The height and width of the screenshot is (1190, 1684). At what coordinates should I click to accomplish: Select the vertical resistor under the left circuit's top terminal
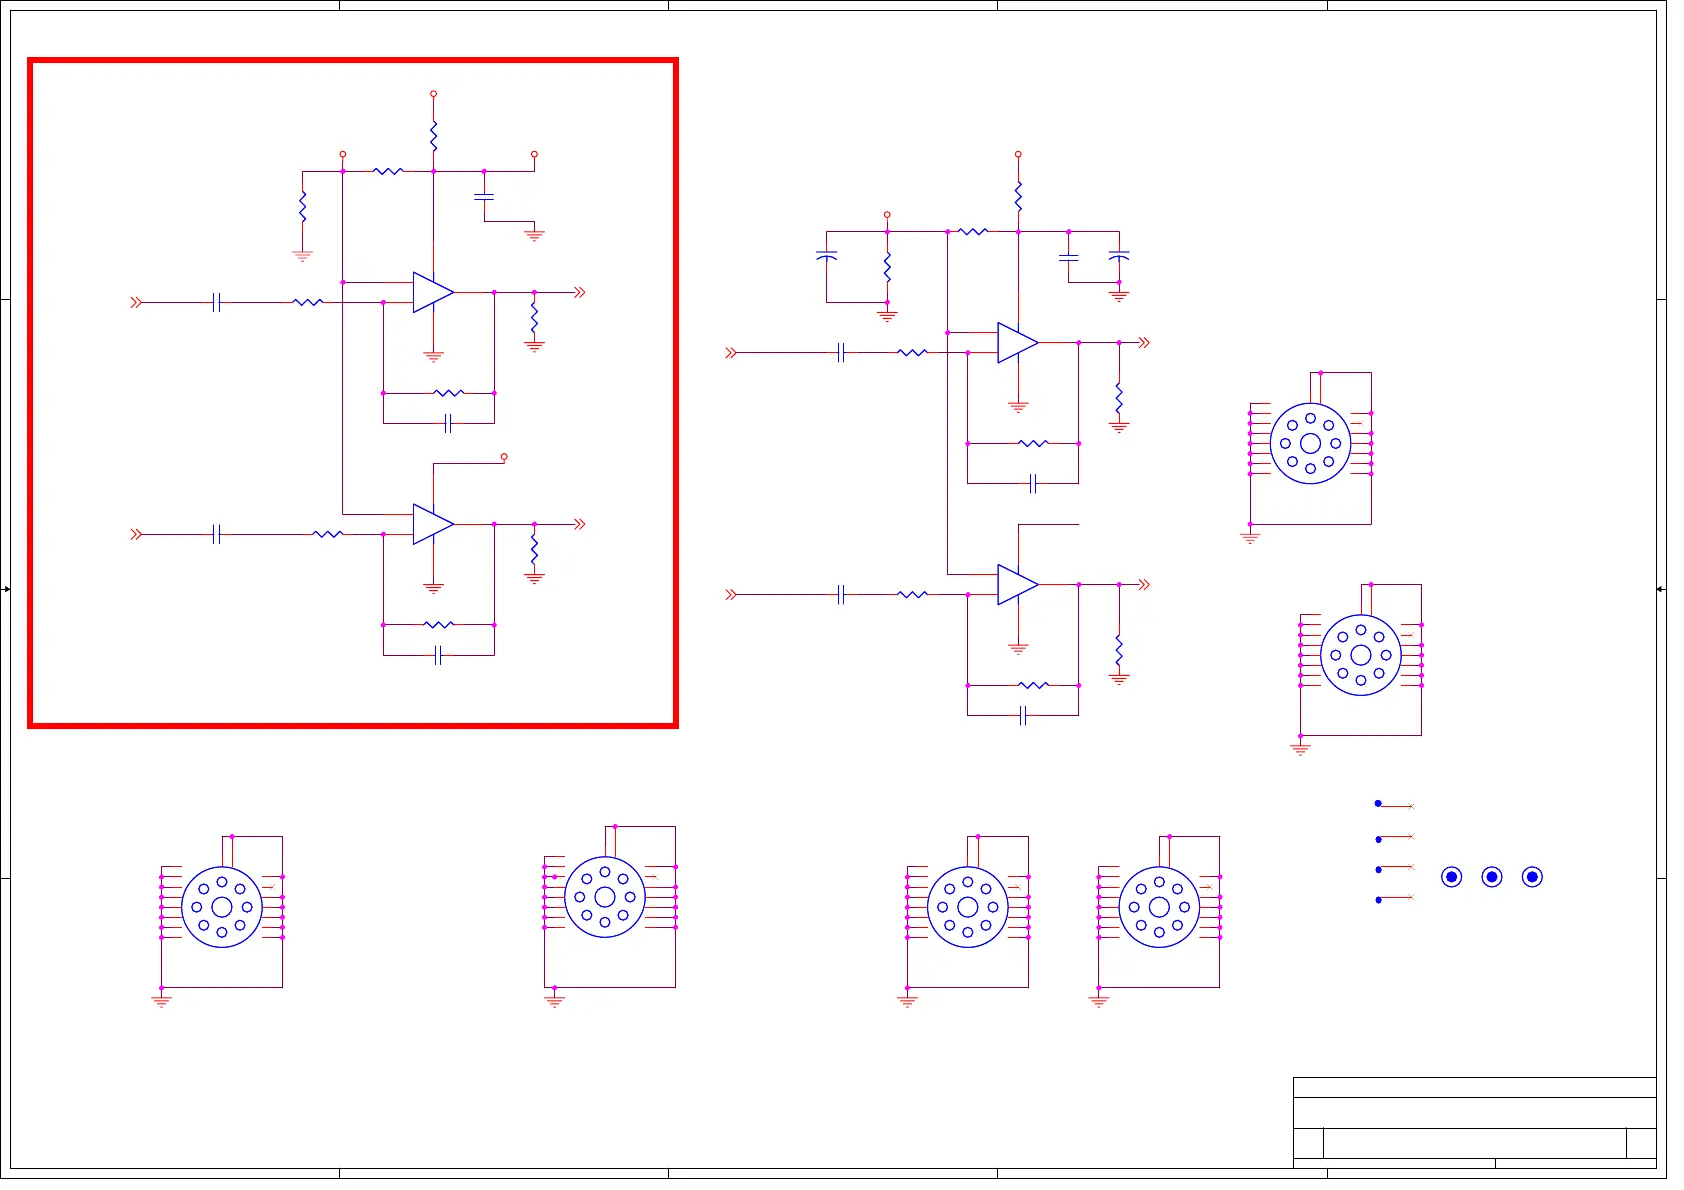[x=433, y=136]
